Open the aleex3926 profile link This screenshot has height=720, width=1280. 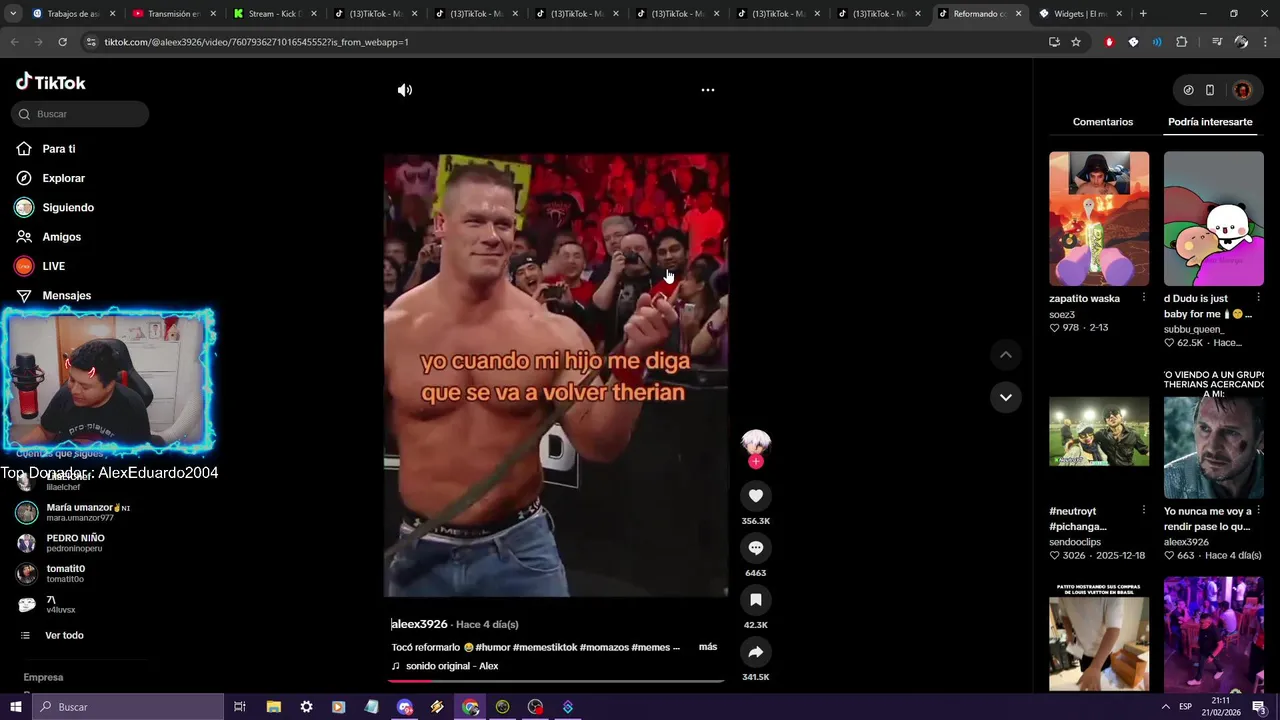click(419, 624)
